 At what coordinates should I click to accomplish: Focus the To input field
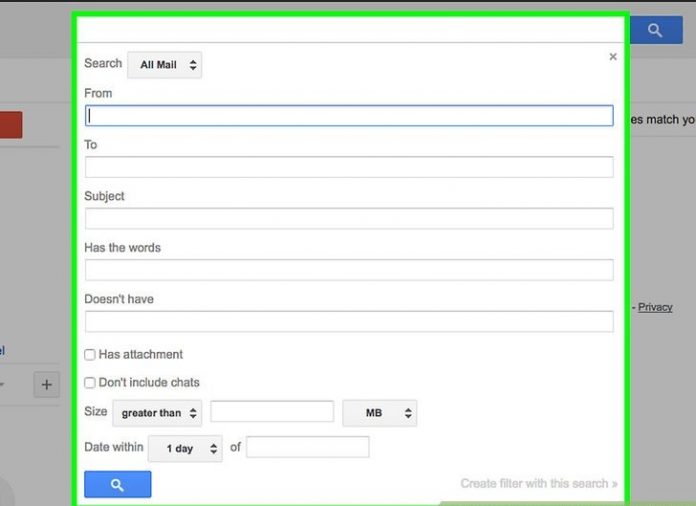(349, 167)
